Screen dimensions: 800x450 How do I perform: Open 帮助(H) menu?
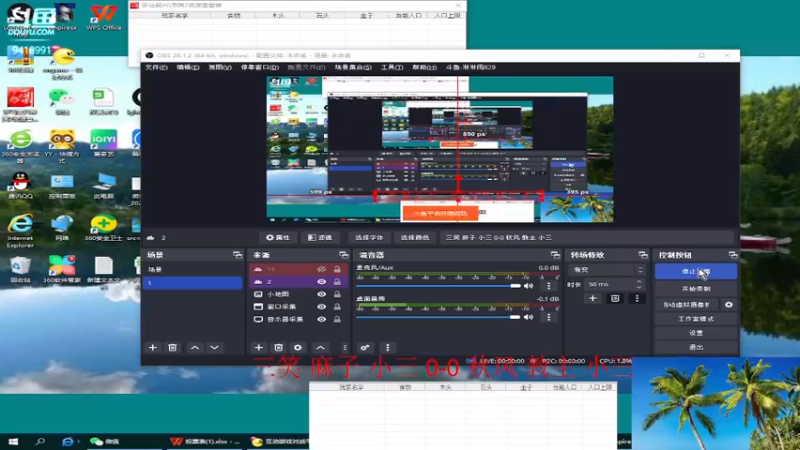(424, 67)
